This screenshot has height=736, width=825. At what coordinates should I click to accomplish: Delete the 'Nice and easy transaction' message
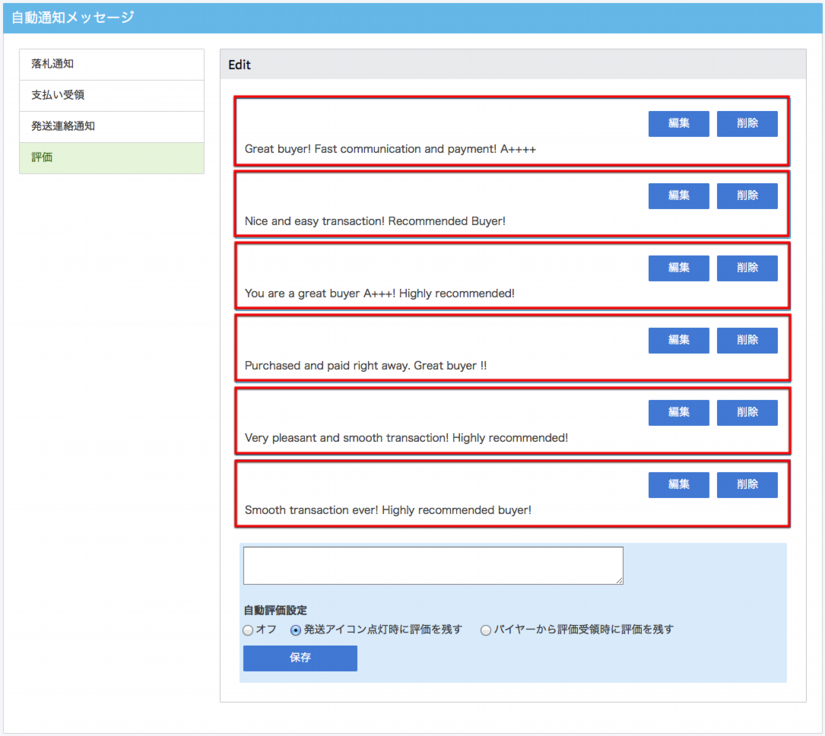[746, 196]
